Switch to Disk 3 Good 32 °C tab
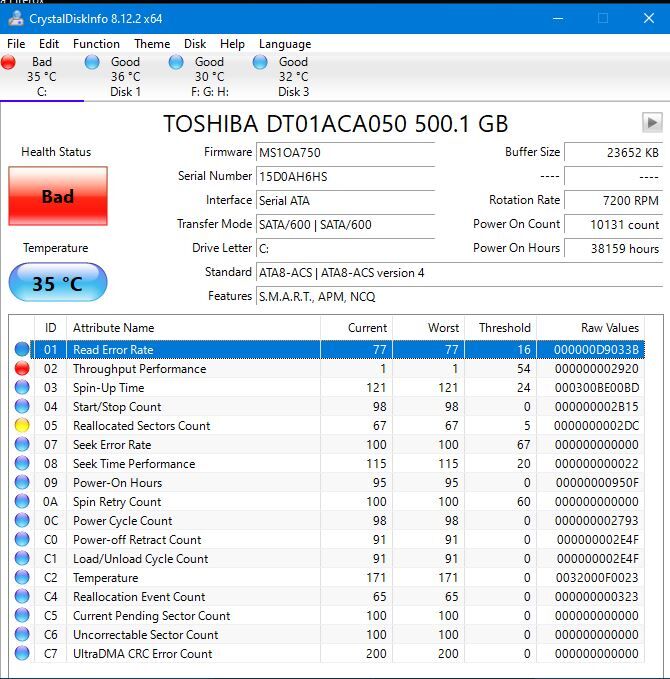Viewport: 670px width, 679px height. [294, 77]
